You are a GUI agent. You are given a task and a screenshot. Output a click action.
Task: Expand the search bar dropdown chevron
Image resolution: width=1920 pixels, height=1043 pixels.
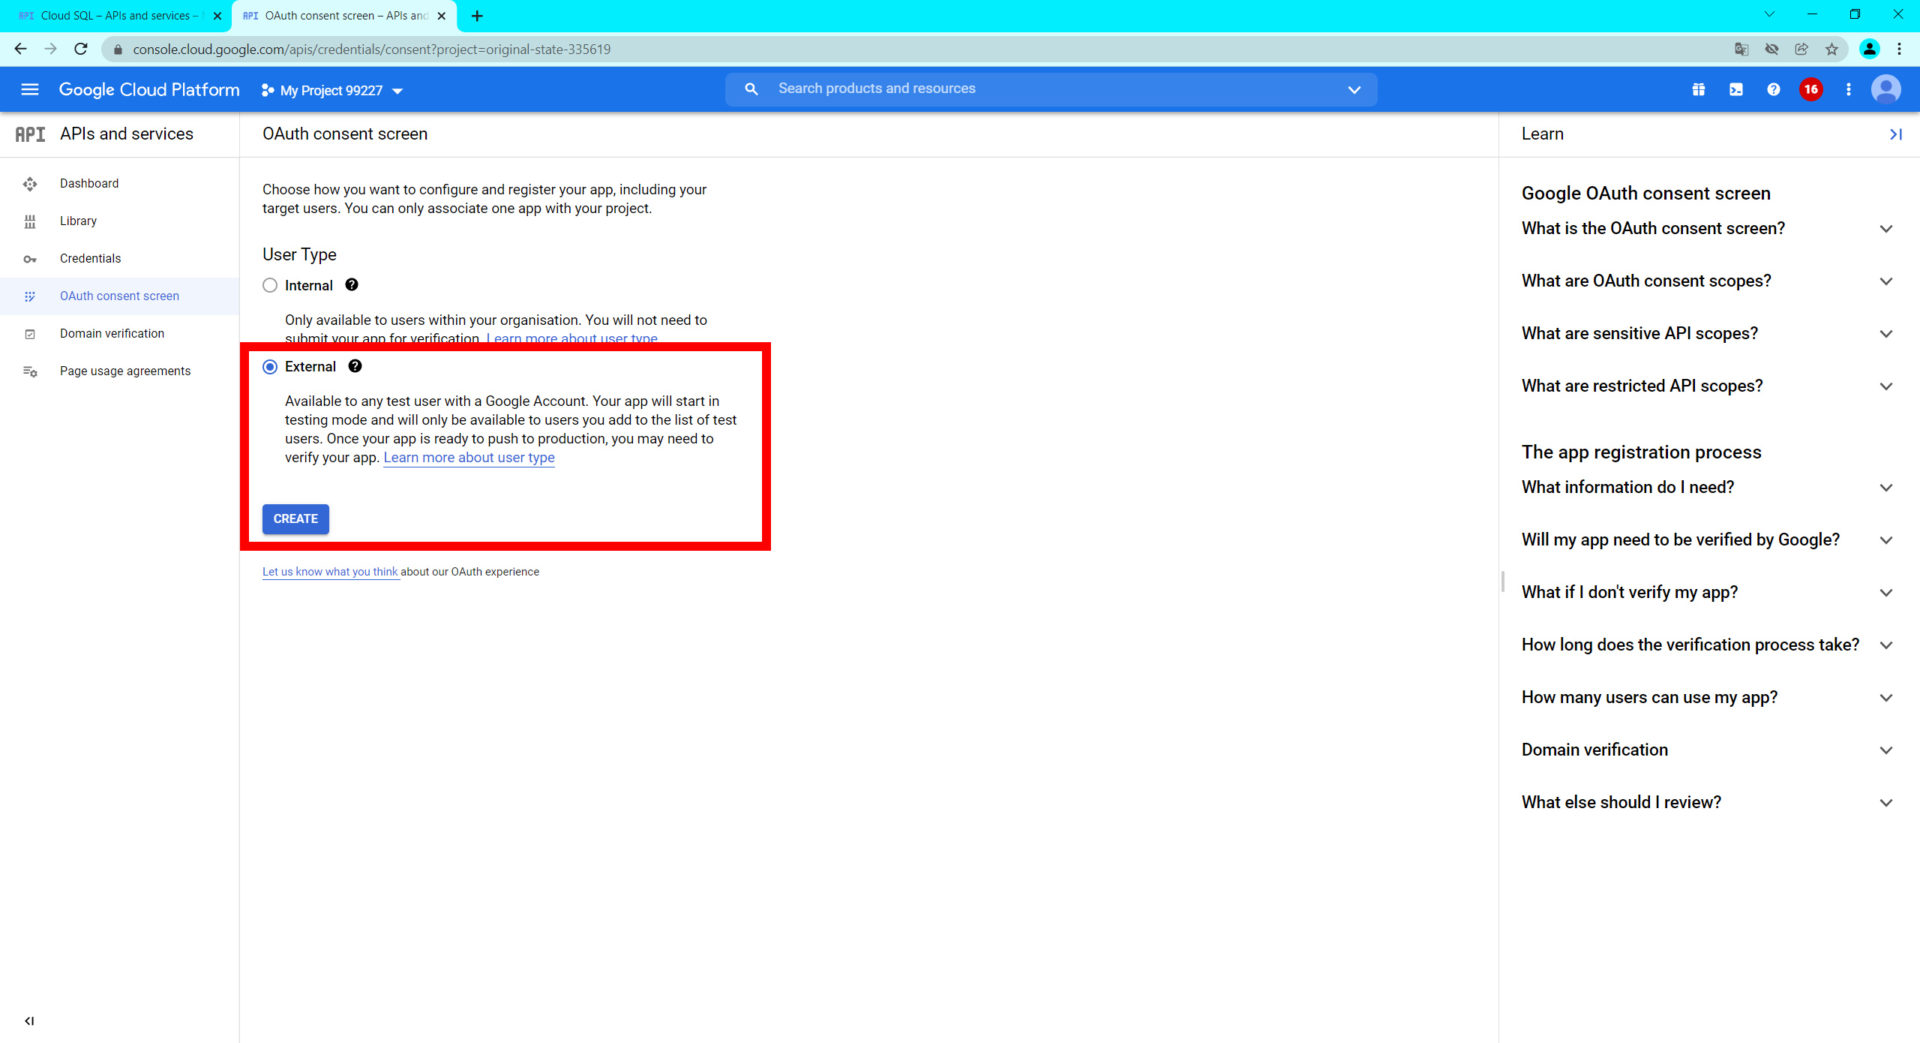(1354, 90)
